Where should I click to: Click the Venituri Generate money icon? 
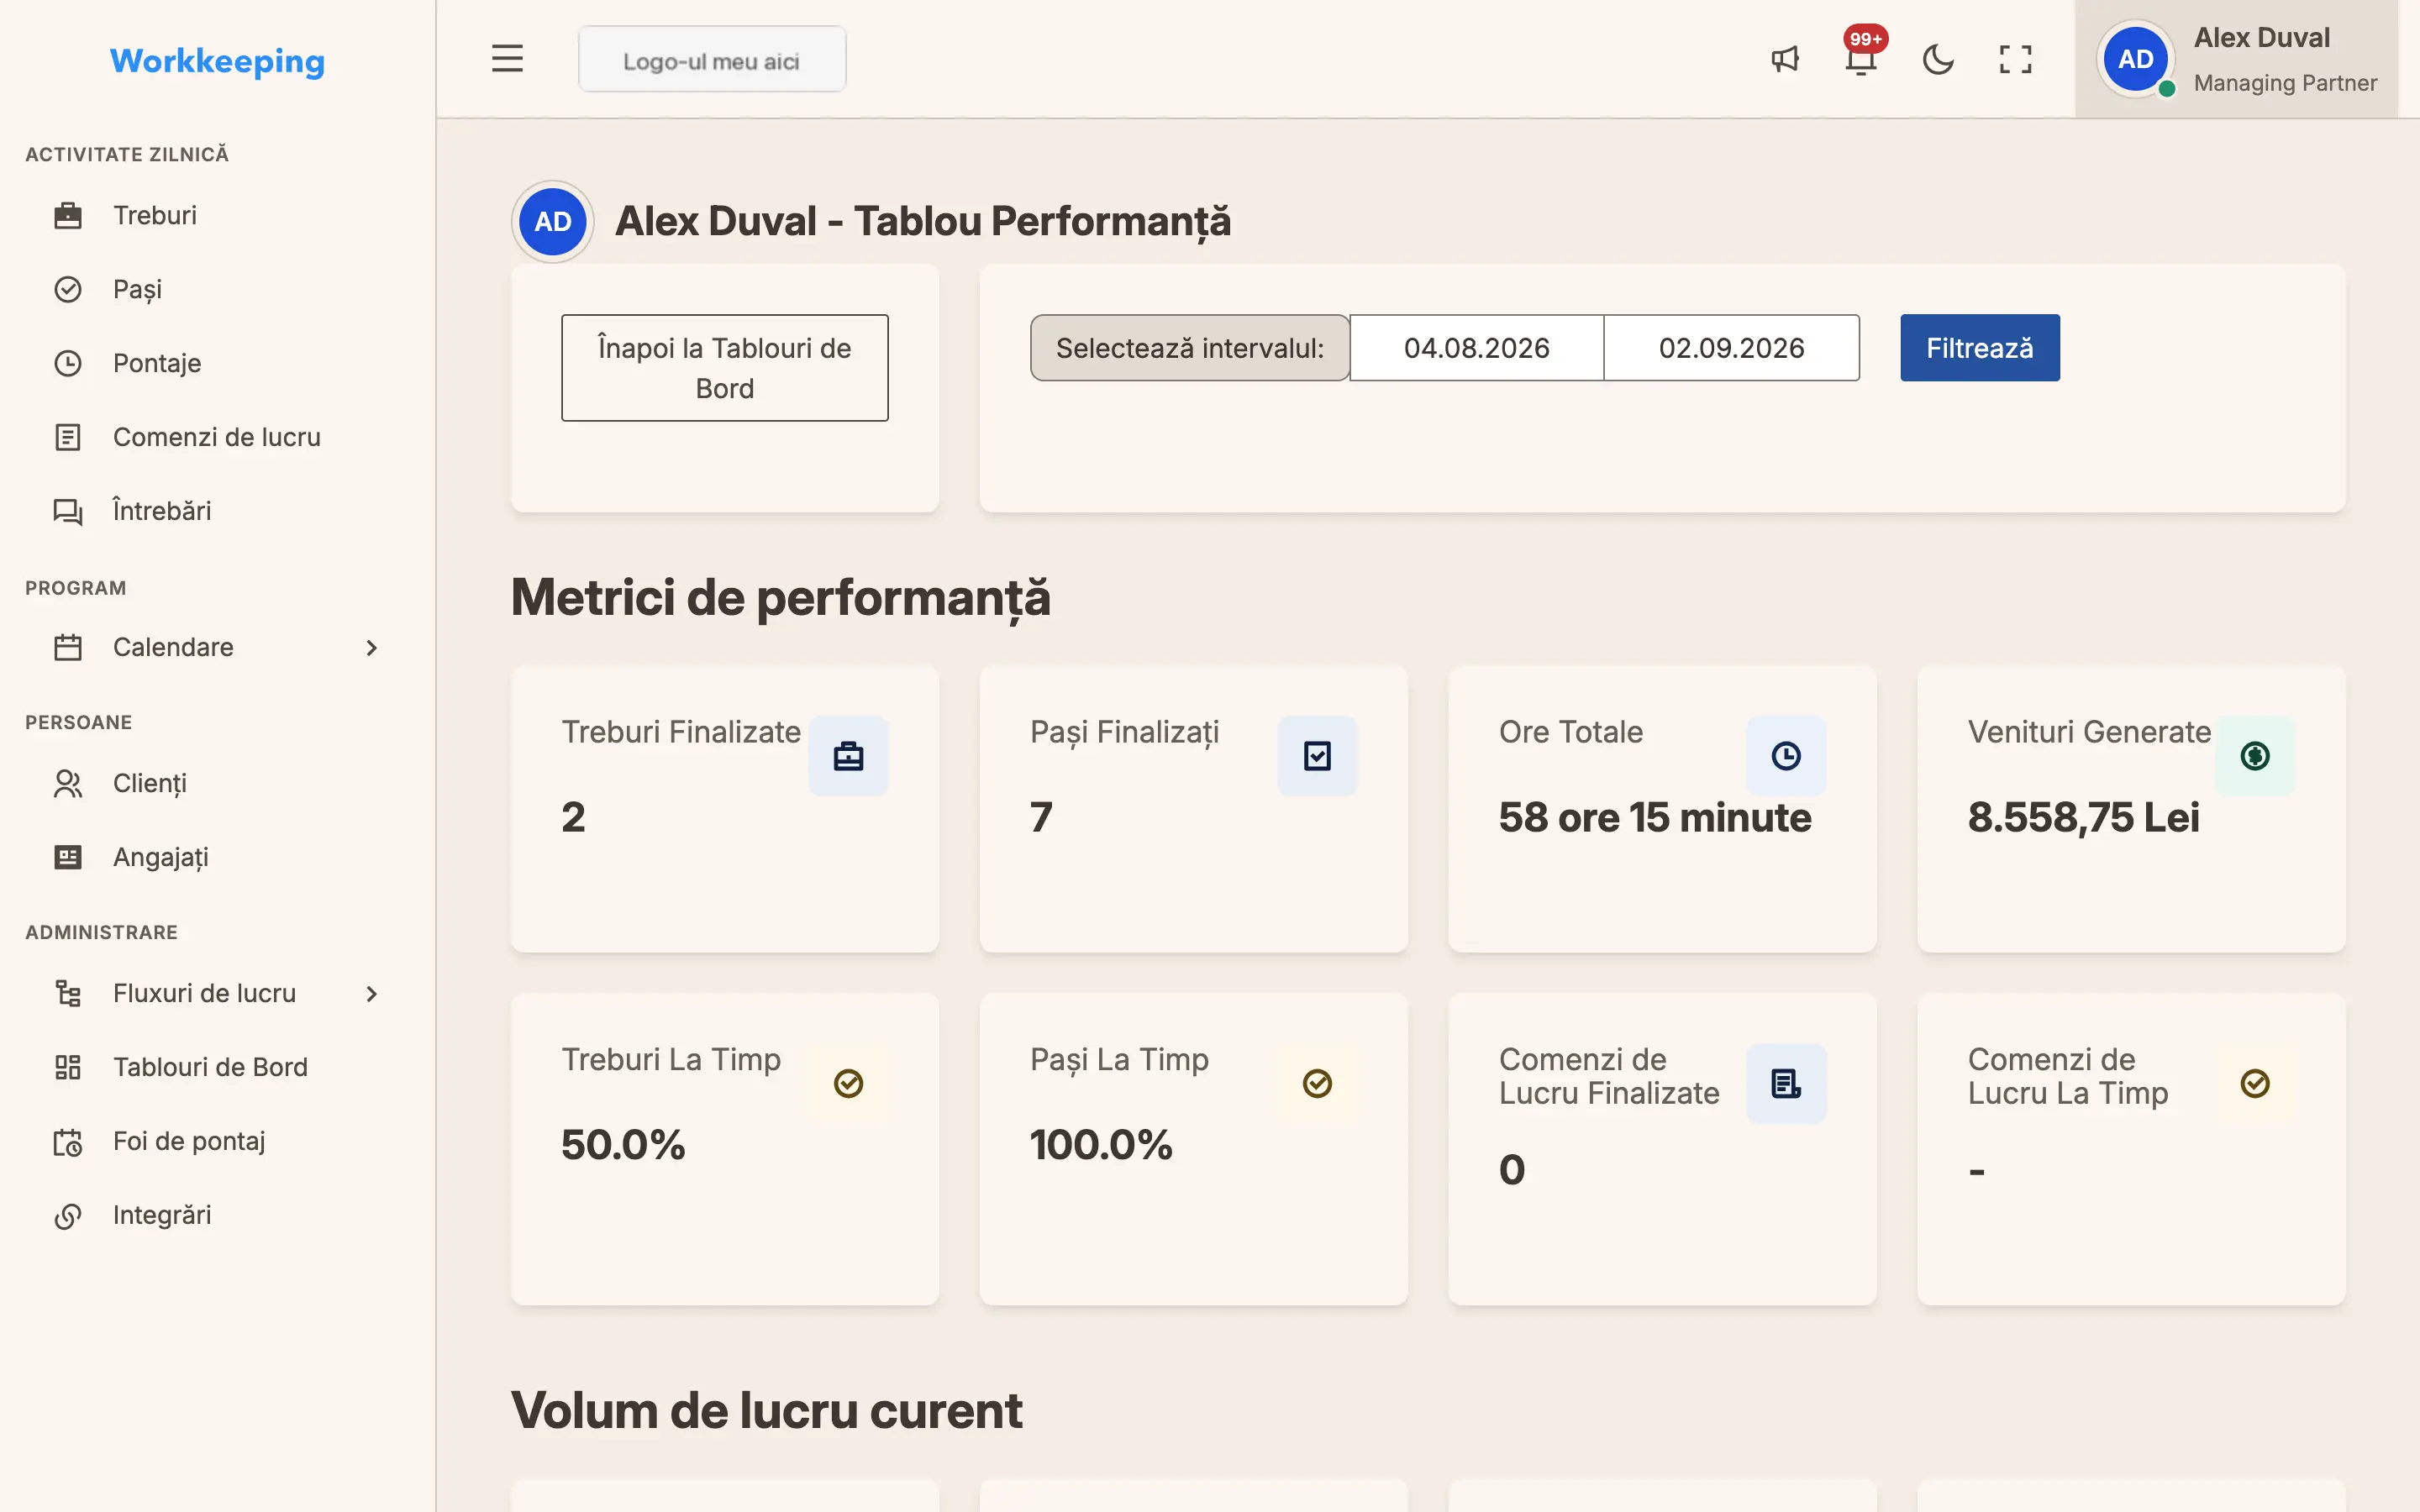pos(2255,756)
